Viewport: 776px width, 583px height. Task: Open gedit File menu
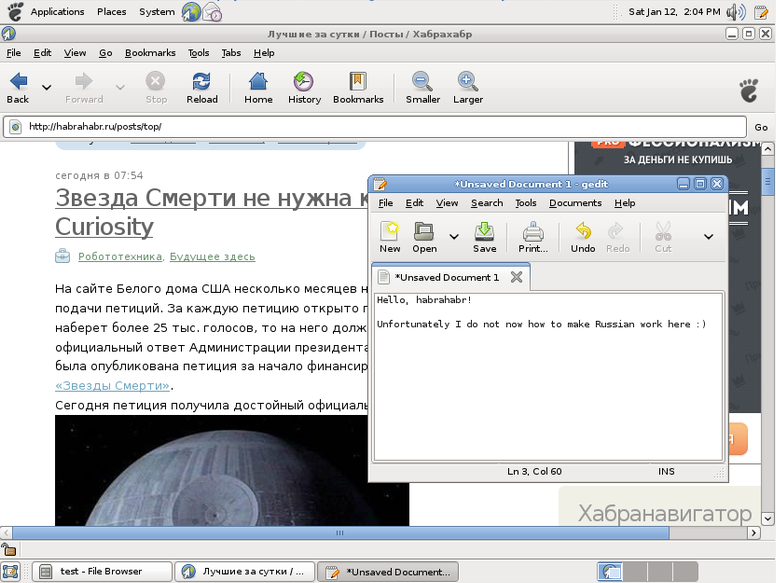coord(386,203)
